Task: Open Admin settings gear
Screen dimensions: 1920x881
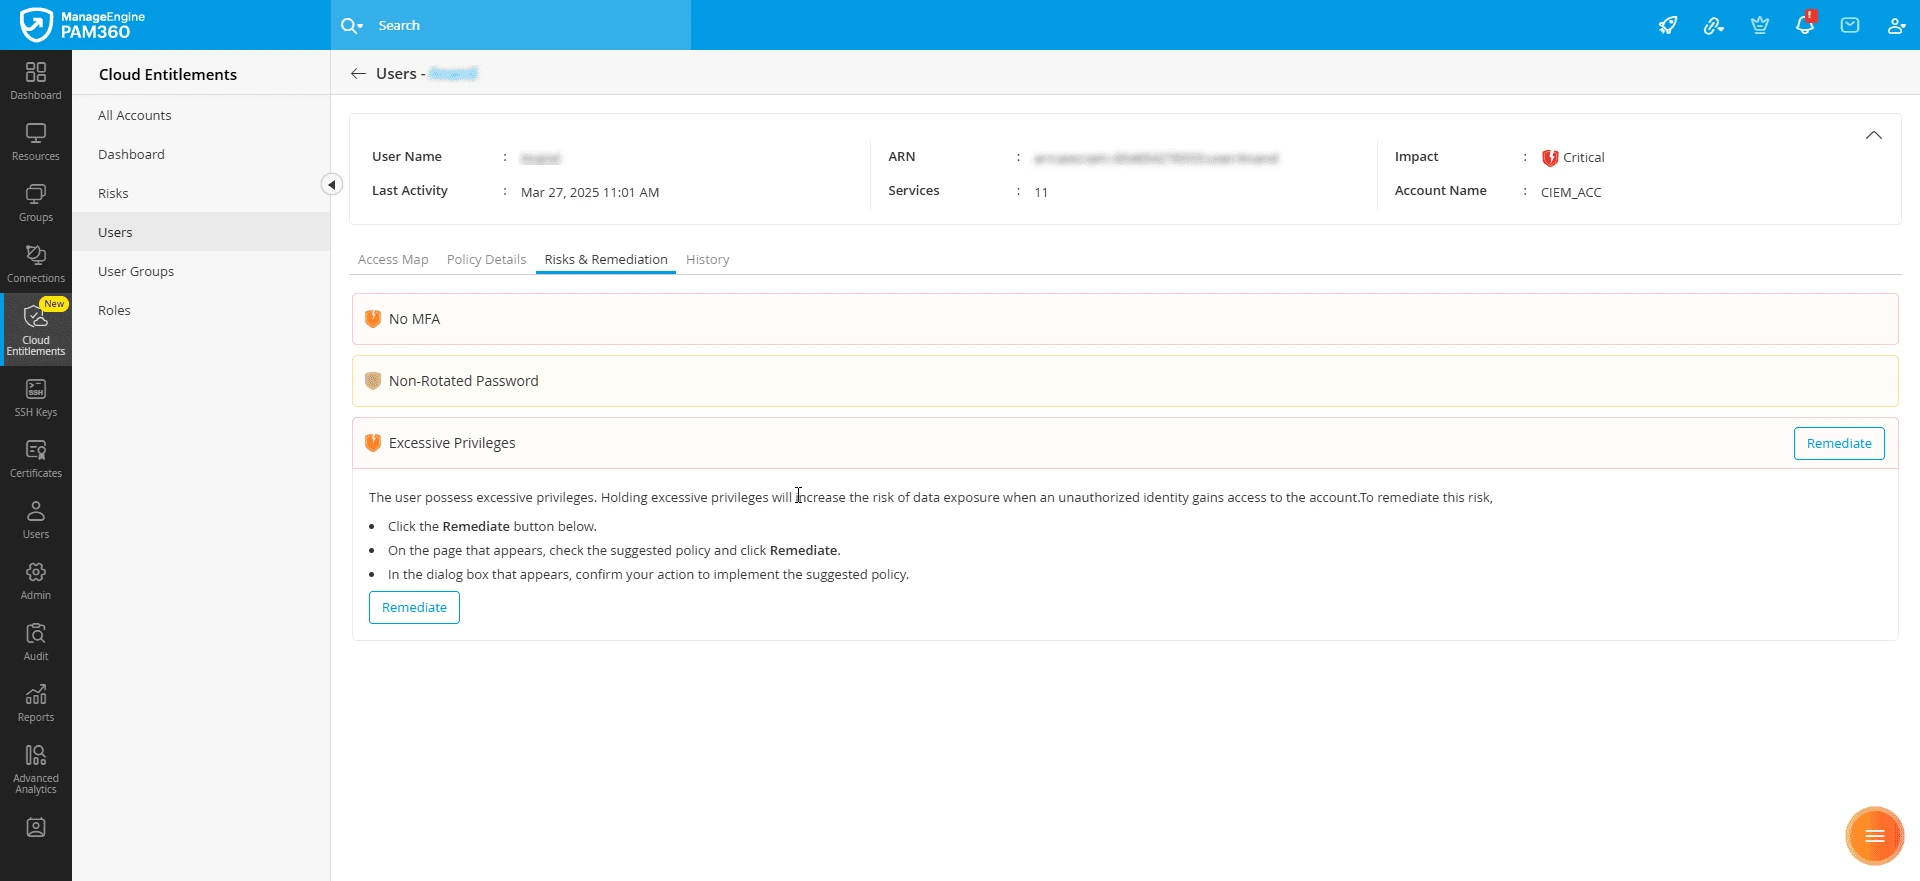Action: [x=36, y=581]
